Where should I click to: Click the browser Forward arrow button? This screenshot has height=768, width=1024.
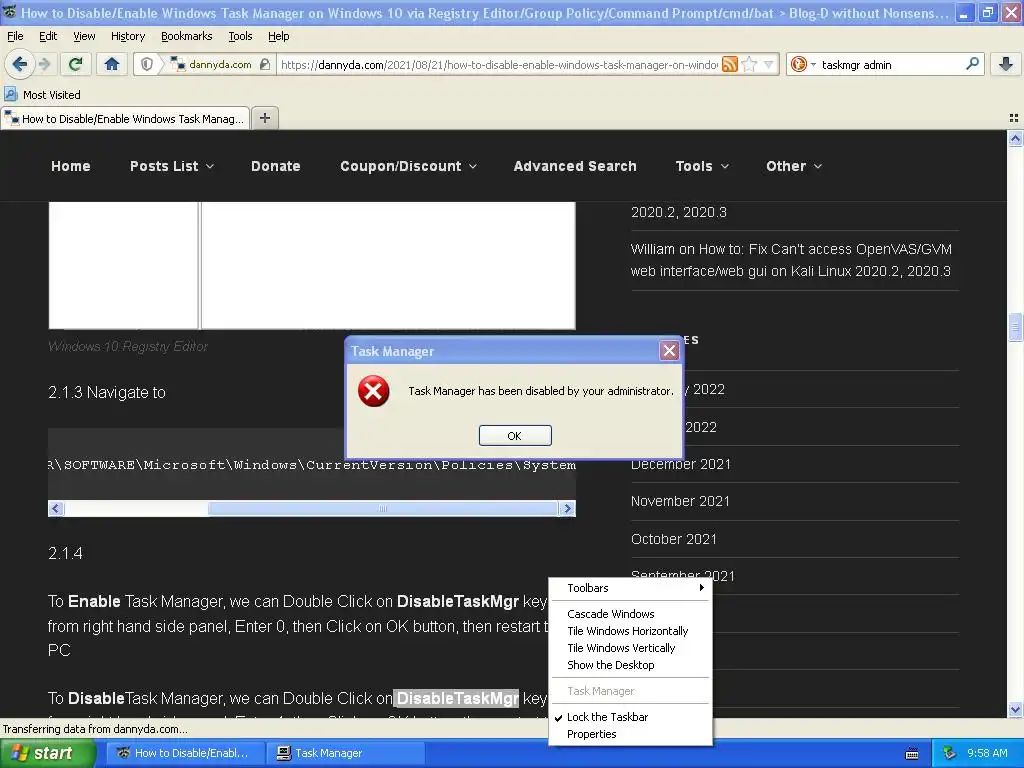pyautogui.click(x=44, y=64)
